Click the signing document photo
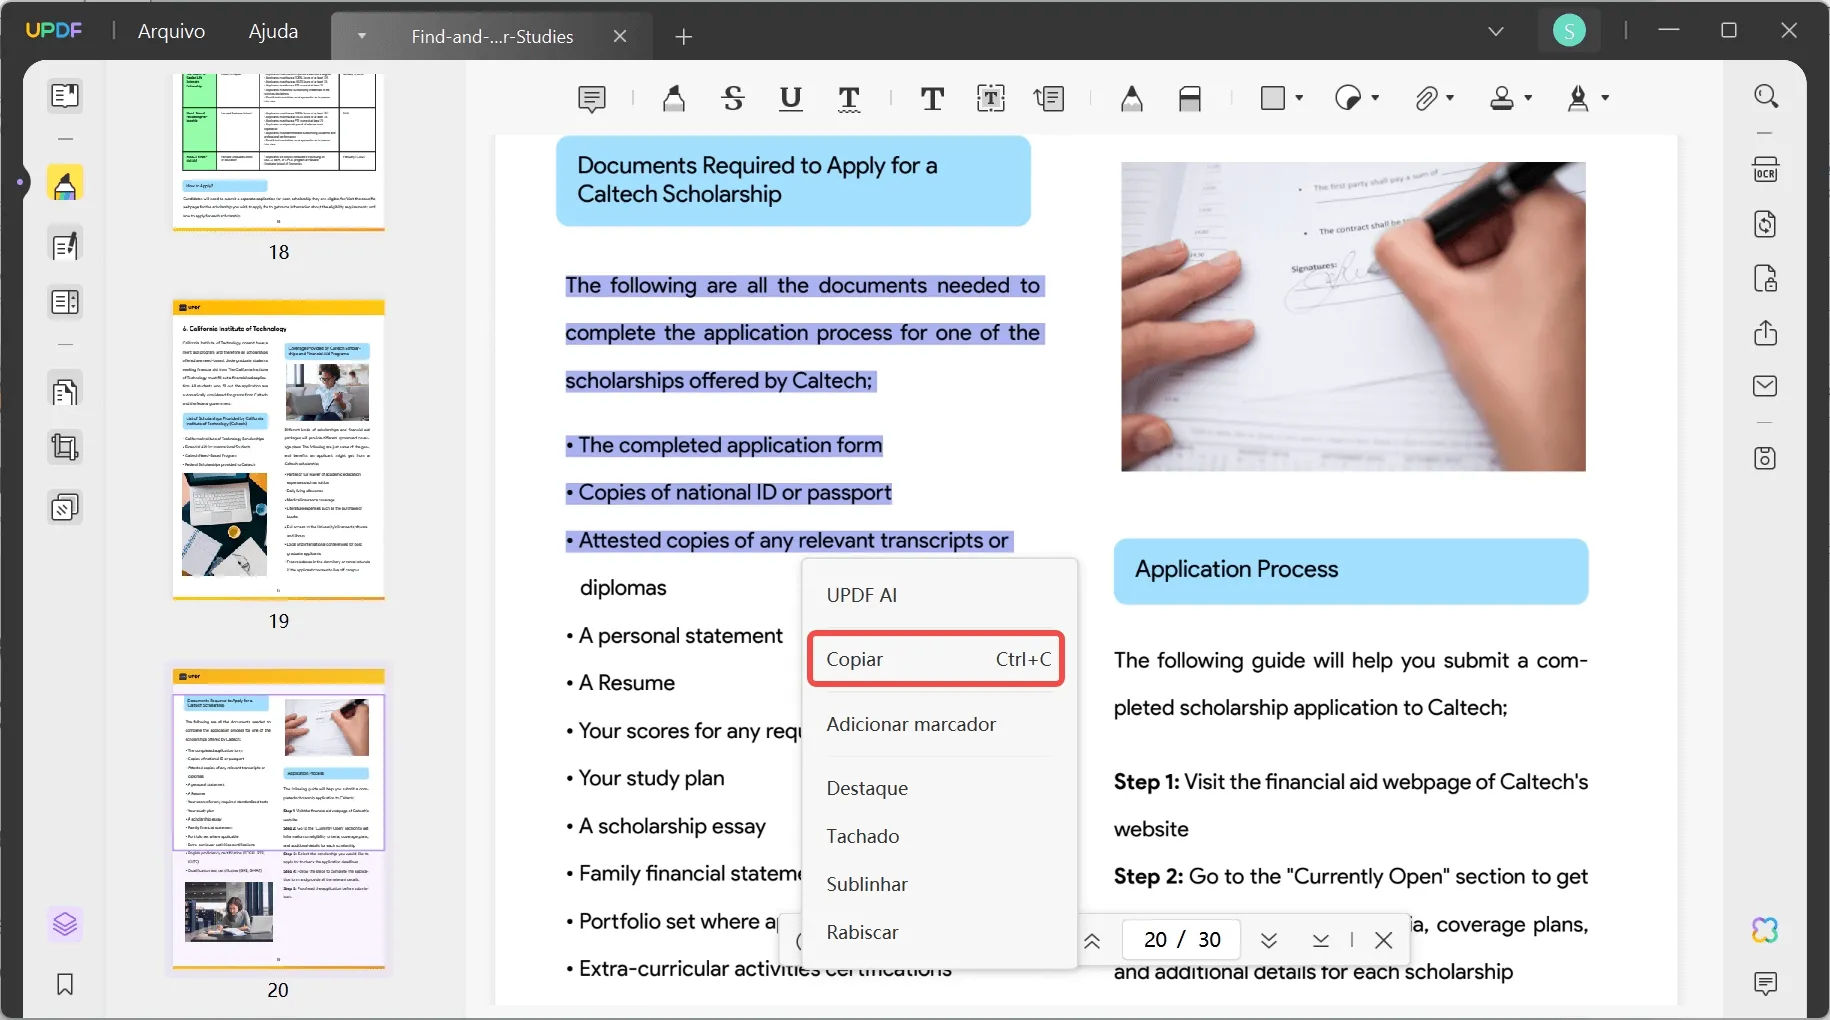Image resolution: width=1830 pixels, height=1020 pixels. tap(1353, 316)
